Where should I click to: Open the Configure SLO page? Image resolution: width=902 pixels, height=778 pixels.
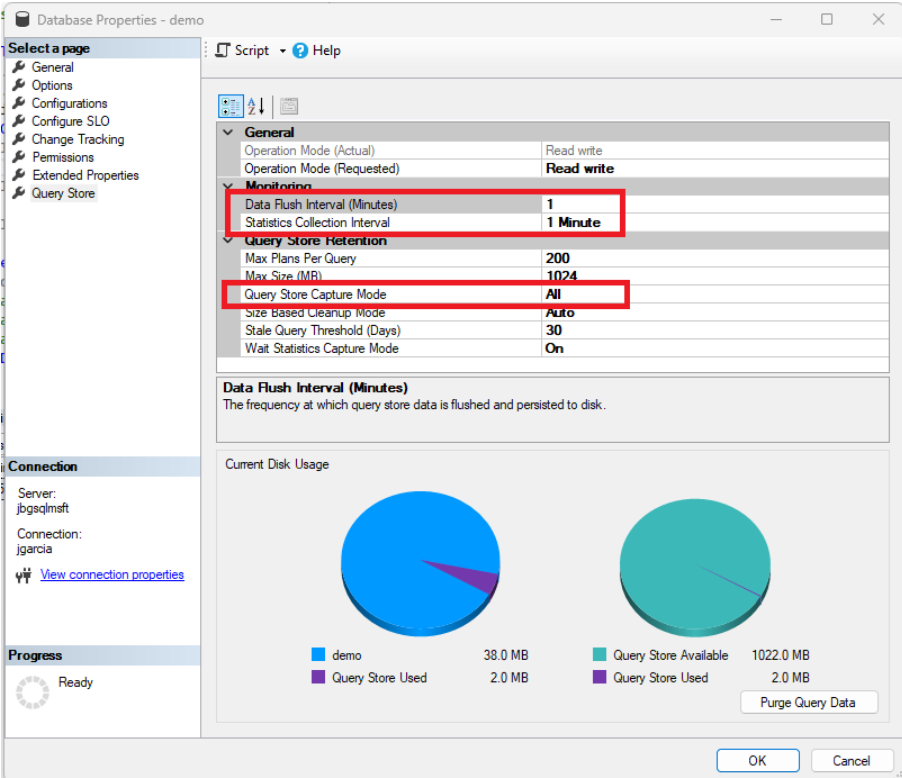pyautogui.click(x=70, y=121)
